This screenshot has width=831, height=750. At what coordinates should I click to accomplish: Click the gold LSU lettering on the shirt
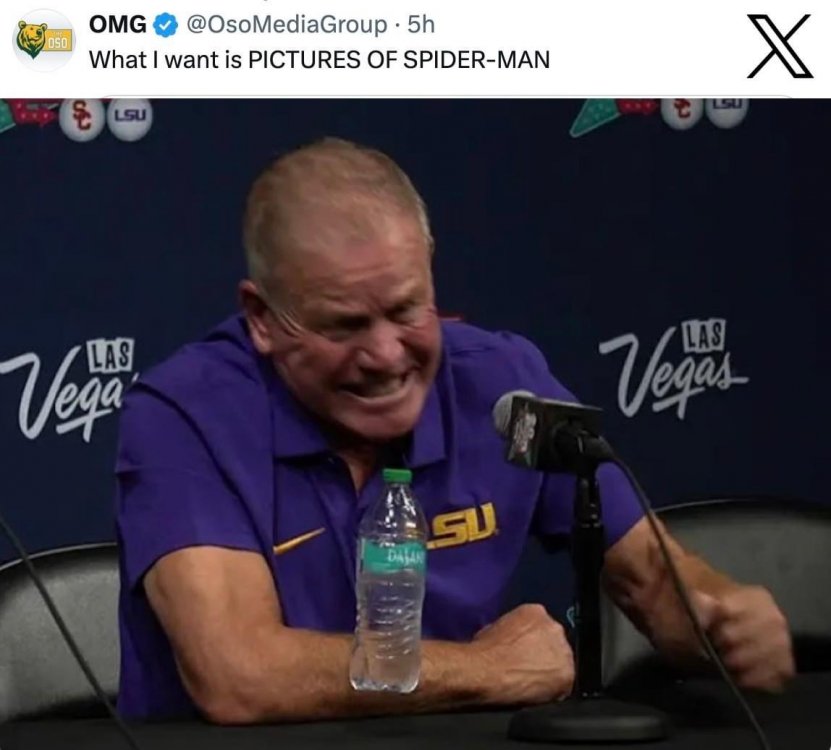coord(463,525)
